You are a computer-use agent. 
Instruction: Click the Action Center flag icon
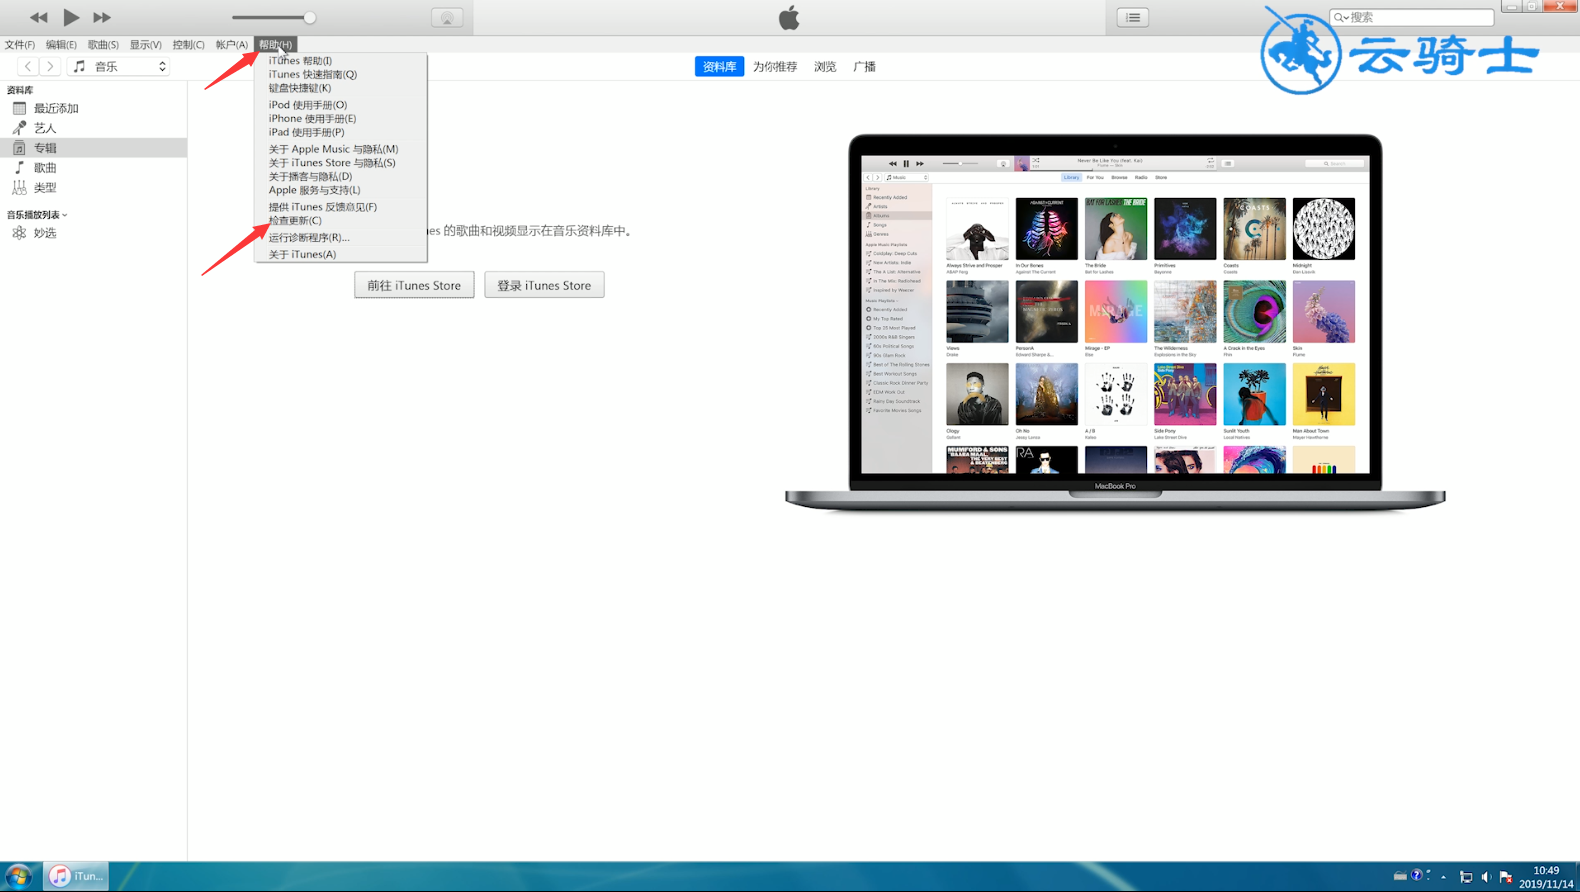[x=1506, y=877]
